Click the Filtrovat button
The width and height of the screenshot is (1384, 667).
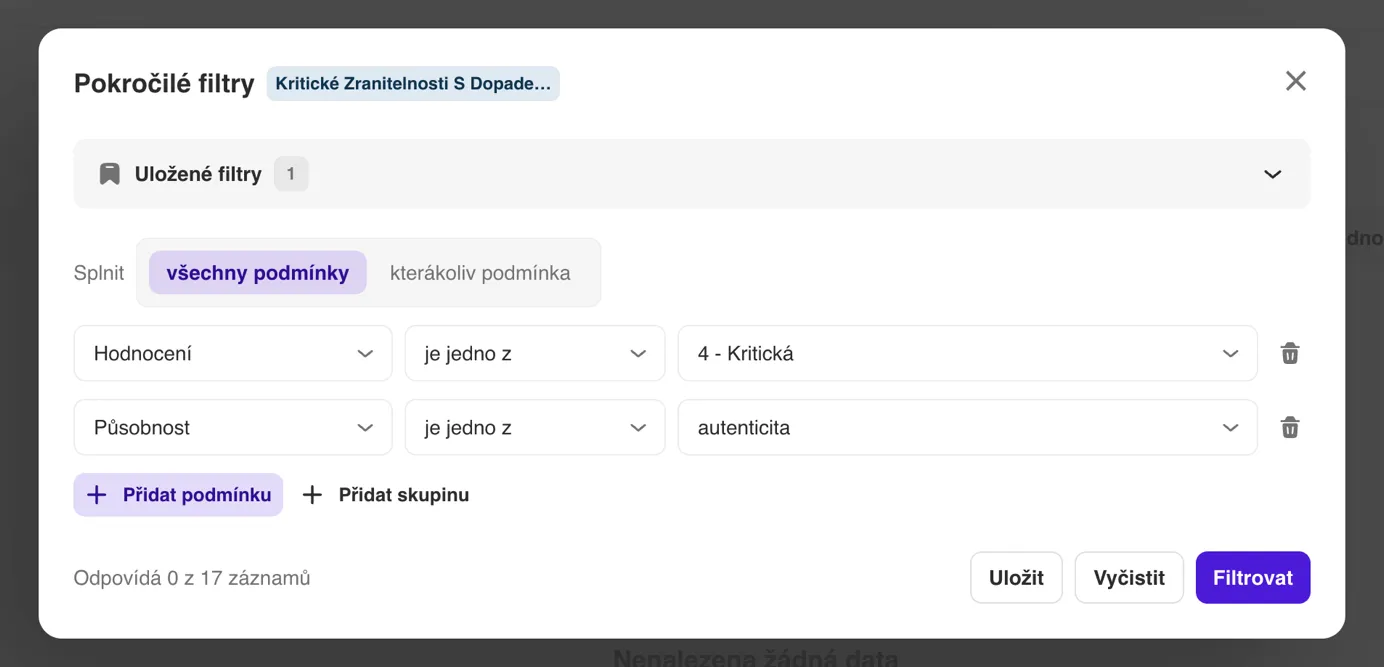click(x=1253, y=578)
